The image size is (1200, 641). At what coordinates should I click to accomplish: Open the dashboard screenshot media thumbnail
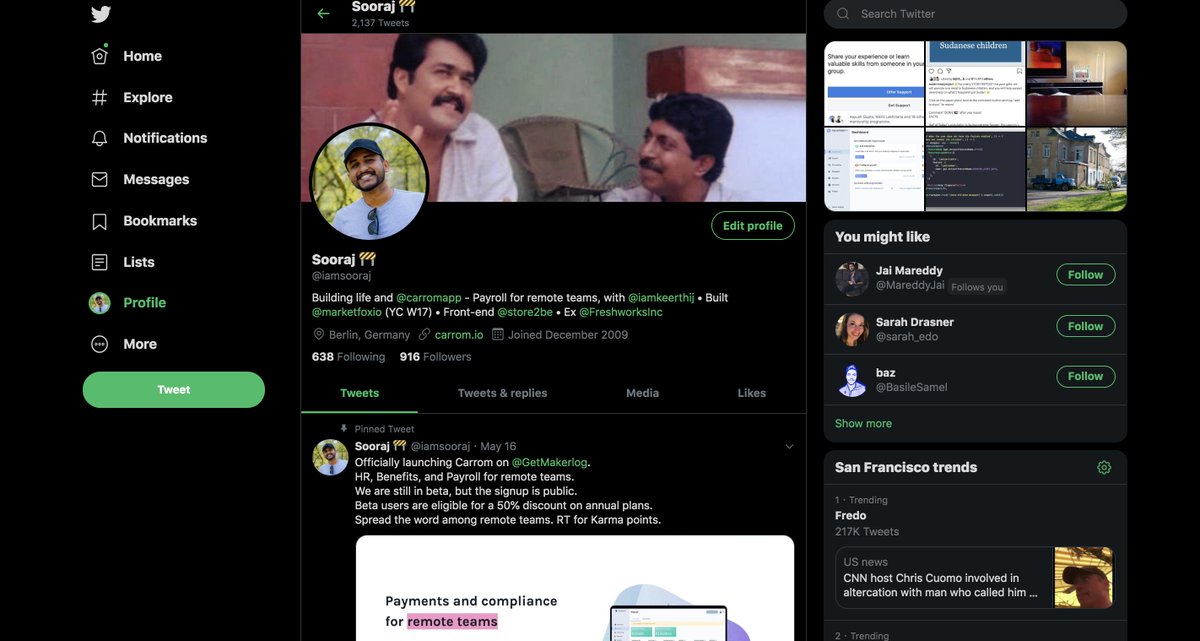(x=874, y=169)
